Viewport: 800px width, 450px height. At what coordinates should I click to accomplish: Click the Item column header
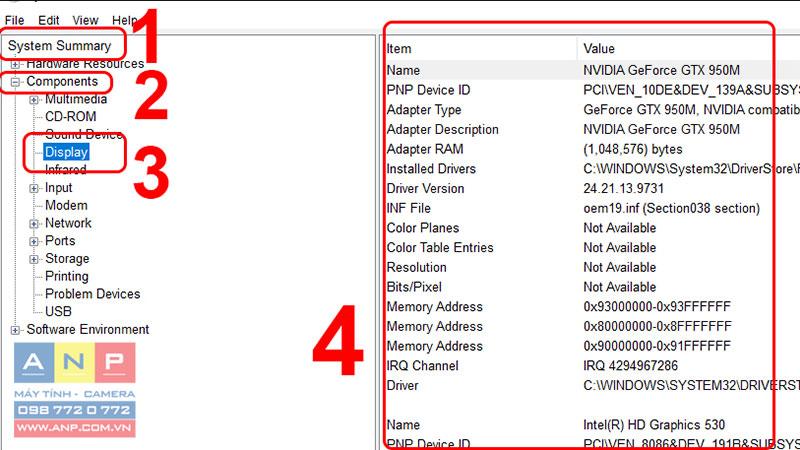point(480,49)
